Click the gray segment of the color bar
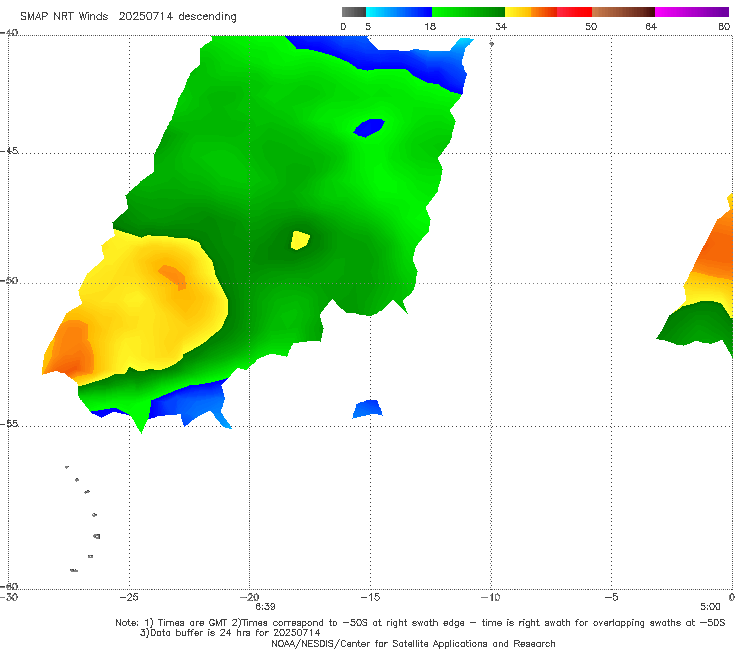740x650 pixels. click(353, 12)
